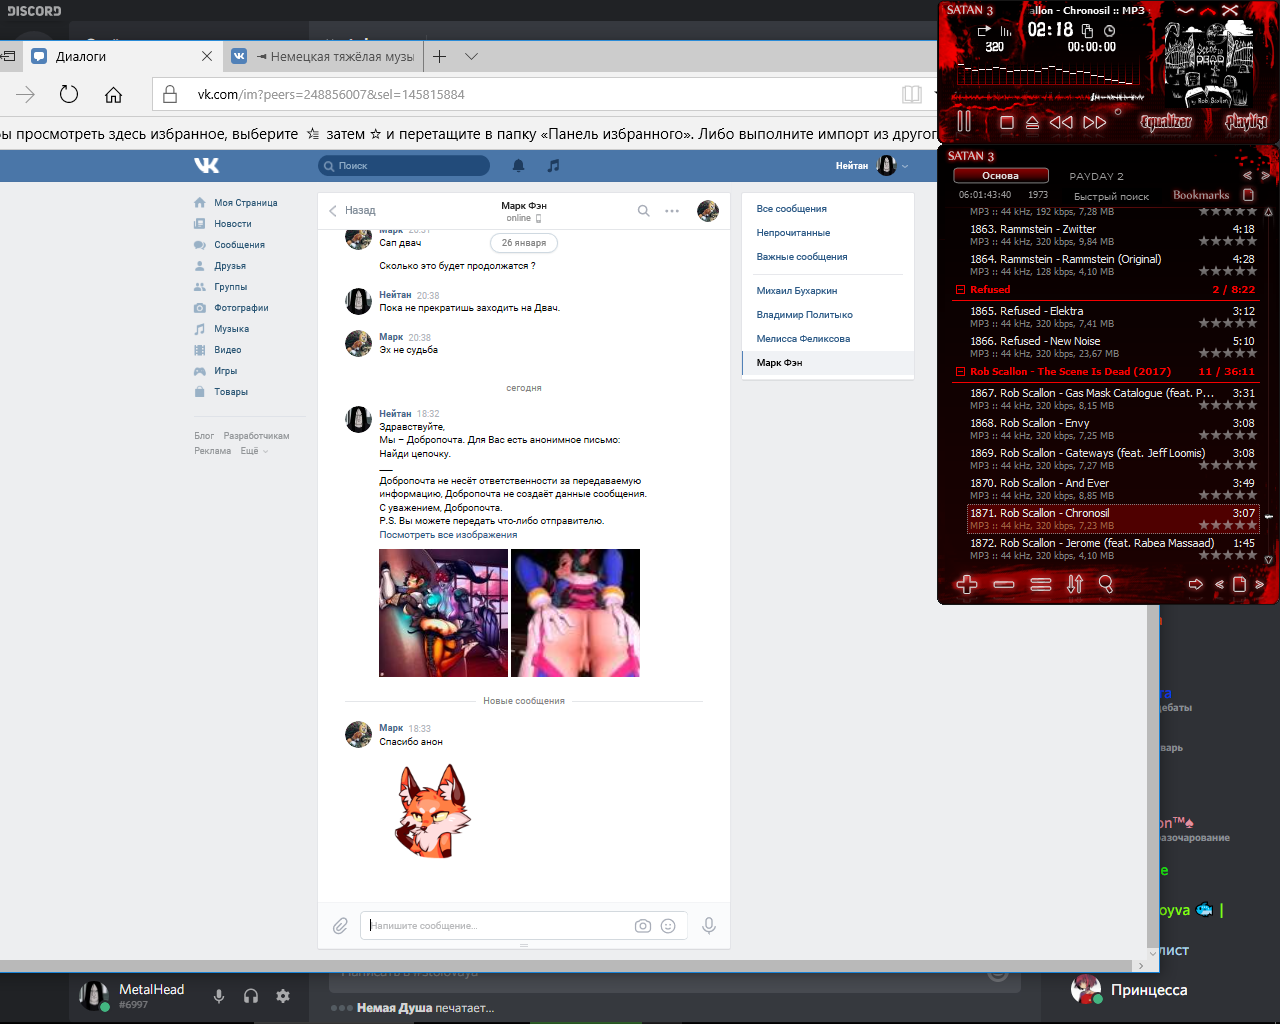Open dialog with Михаил Бухаркин
Viewport: 1280px width, 1024px height.
(x=796, y=291)
